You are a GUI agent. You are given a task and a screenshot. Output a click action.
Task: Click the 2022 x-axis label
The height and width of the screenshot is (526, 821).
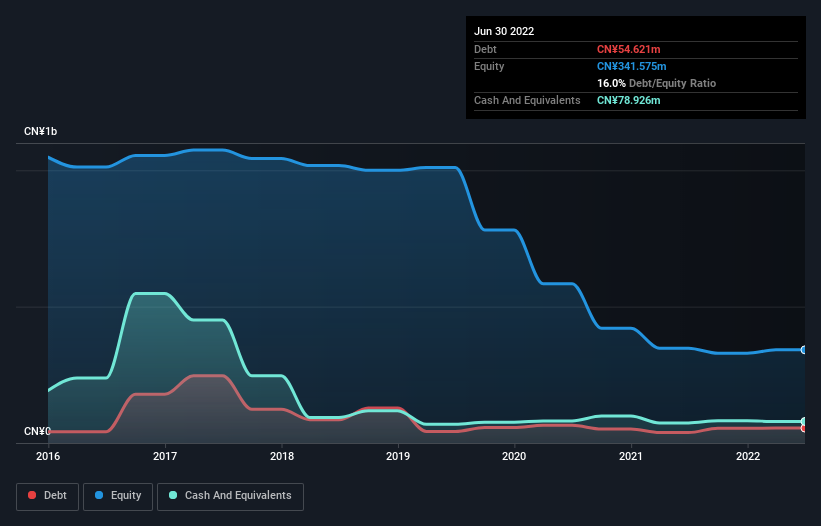[748, 456]
